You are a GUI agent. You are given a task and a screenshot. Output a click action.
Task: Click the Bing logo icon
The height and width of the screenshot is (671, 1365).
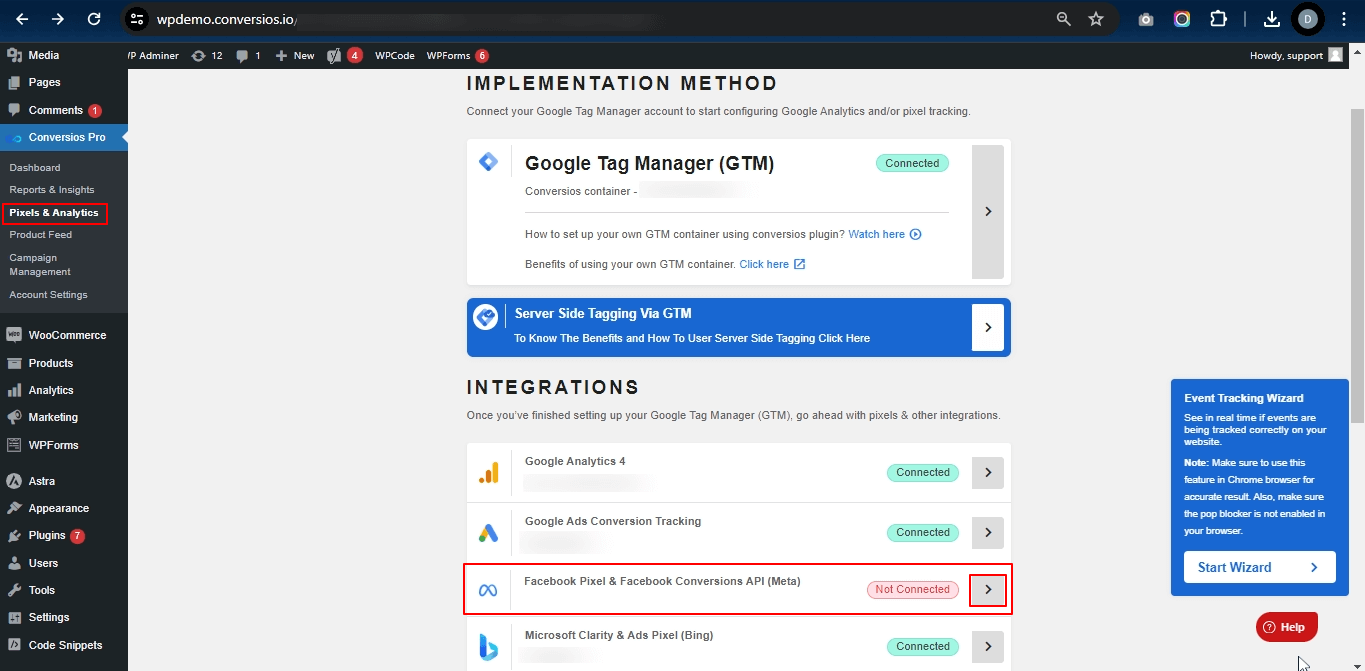click(x=488, y=647)
